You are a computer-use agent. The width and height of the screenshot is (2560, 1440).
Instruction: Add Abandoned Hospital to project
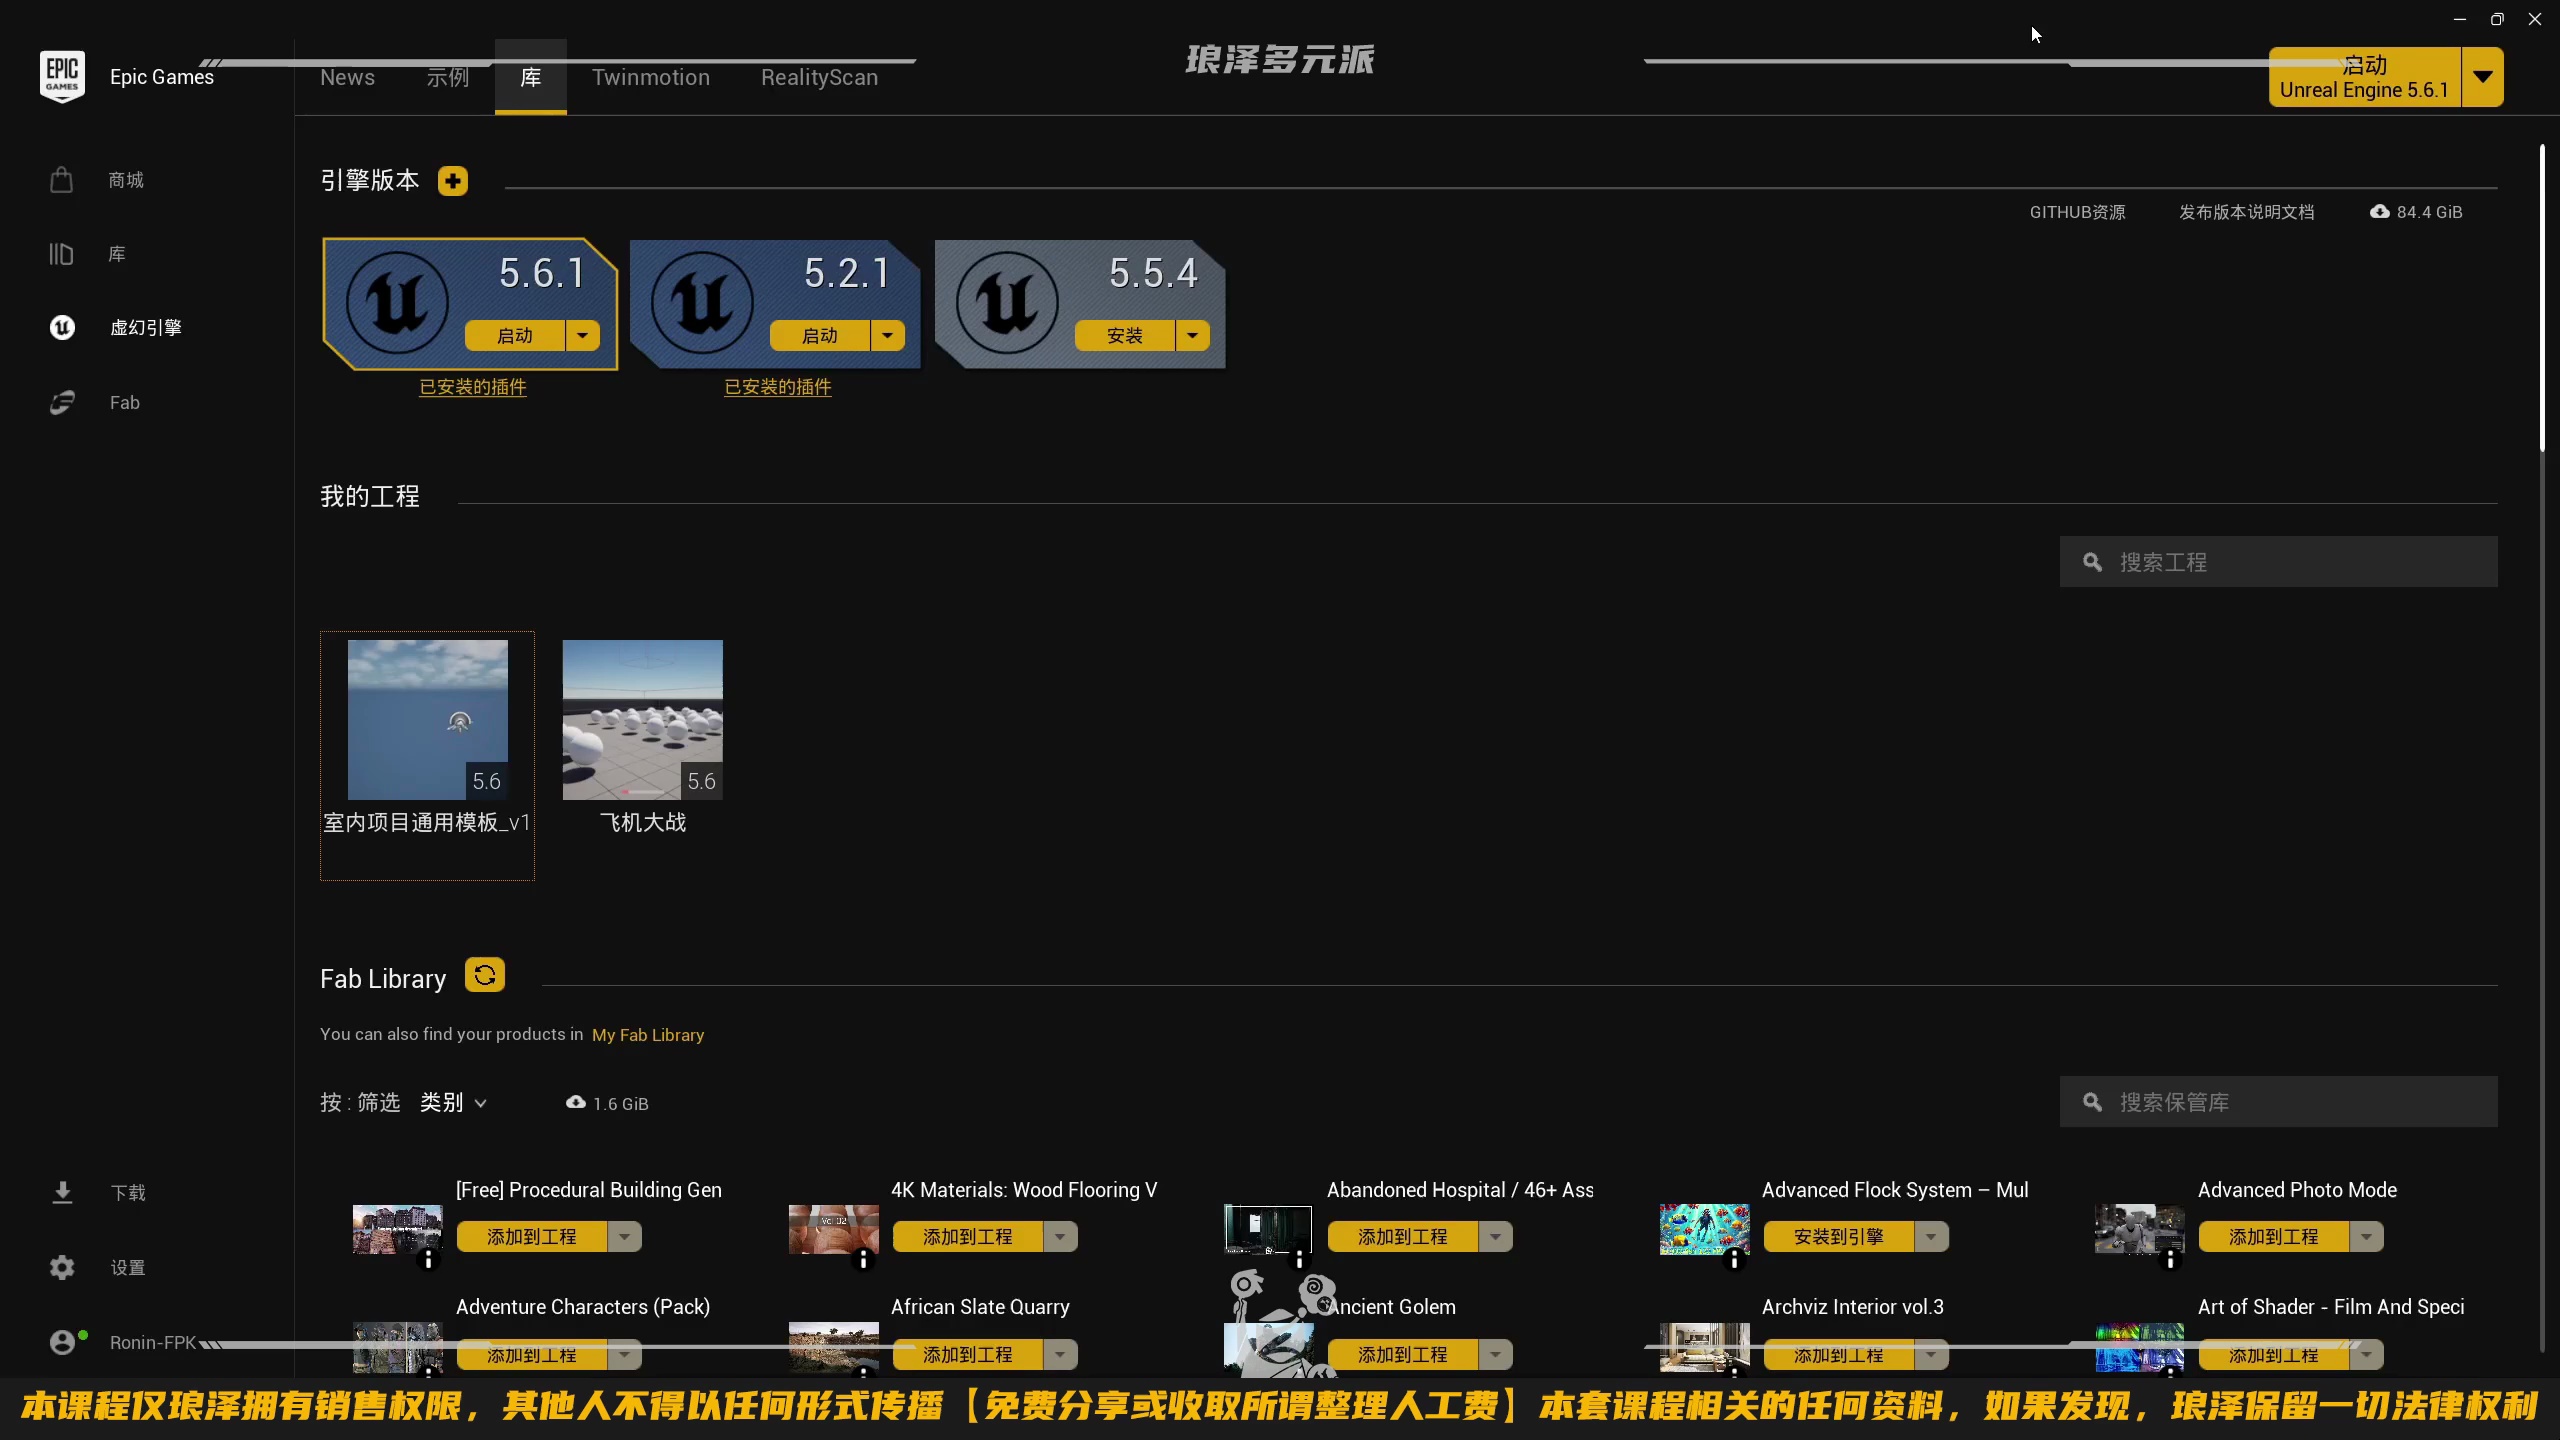pos(1403,1237)
